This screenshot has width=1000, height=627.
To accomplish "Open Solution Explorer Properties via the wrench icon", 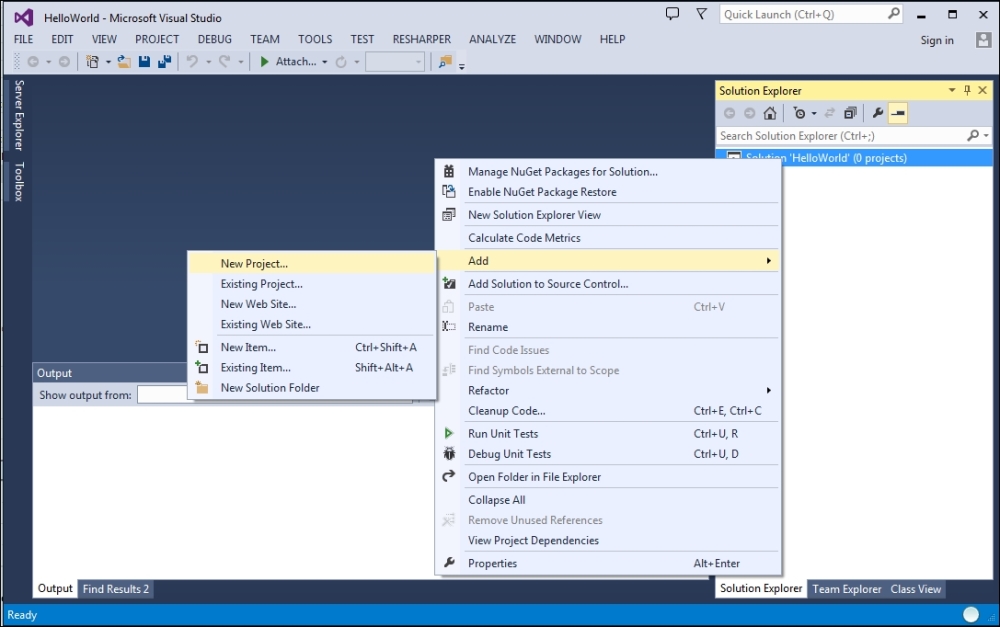I will [877, 112].
